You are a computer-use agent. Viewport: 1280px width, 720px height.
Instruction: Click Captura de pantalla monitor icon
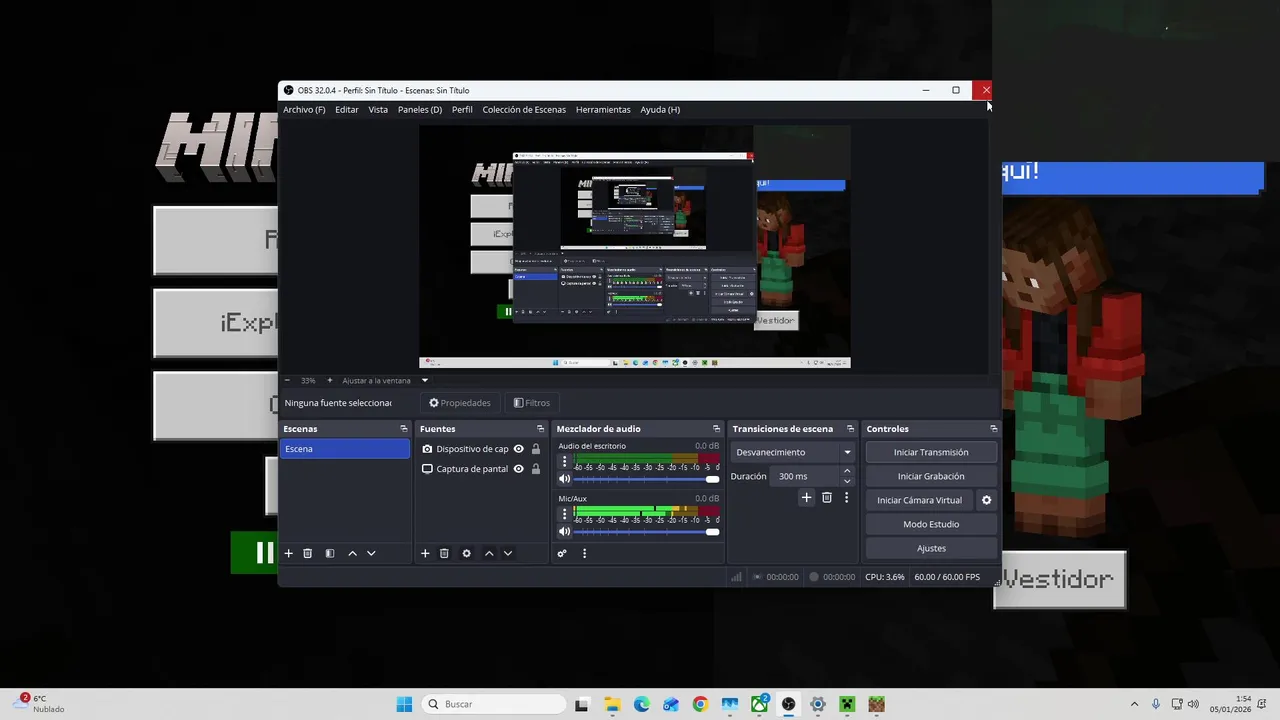(x=427, y=469)
